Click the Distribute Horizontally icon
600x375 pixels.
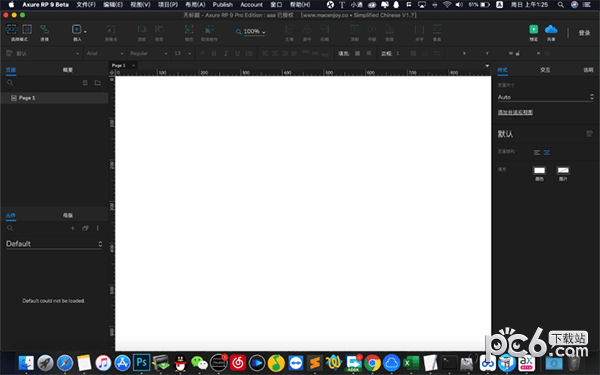(x=419, y=29)
